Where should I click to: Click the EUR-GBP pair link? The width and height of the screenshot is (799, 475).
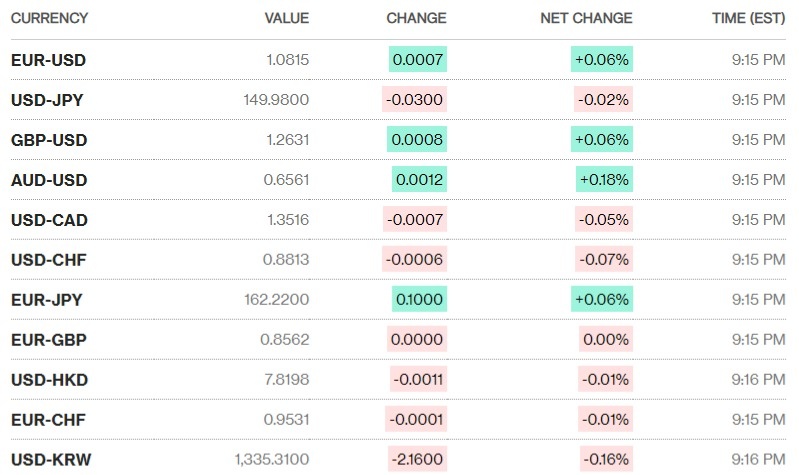point(48,340)
